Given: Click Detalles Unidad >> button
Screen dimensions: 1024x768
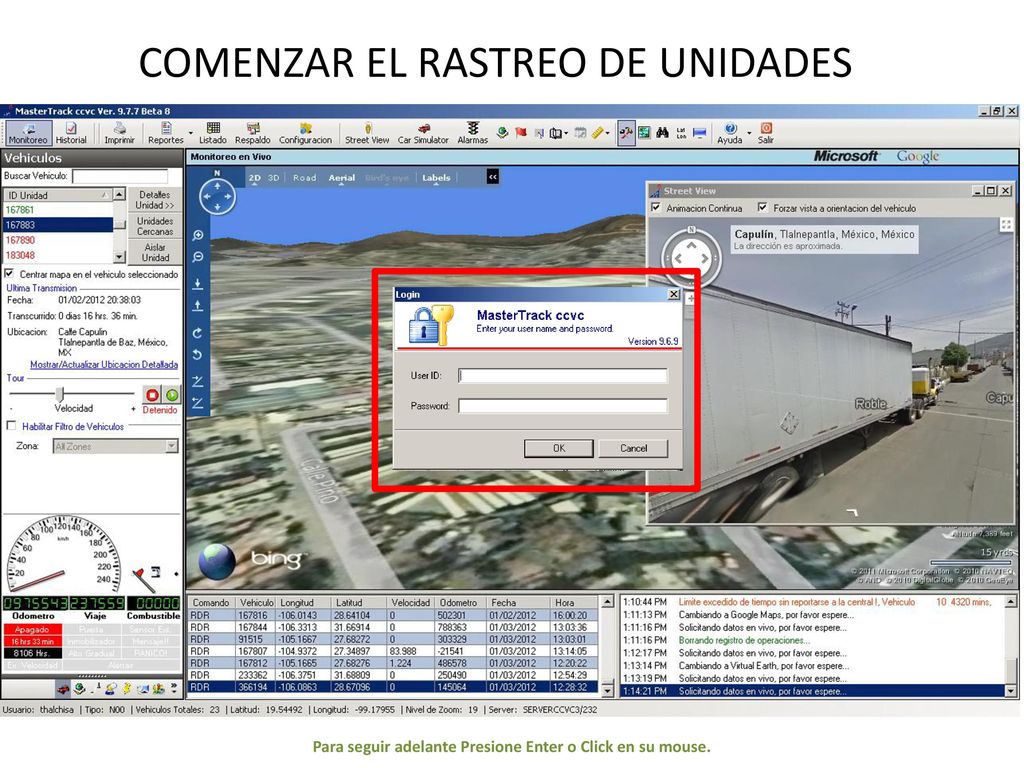Looking at the screenshot, I should coord(155,200).
